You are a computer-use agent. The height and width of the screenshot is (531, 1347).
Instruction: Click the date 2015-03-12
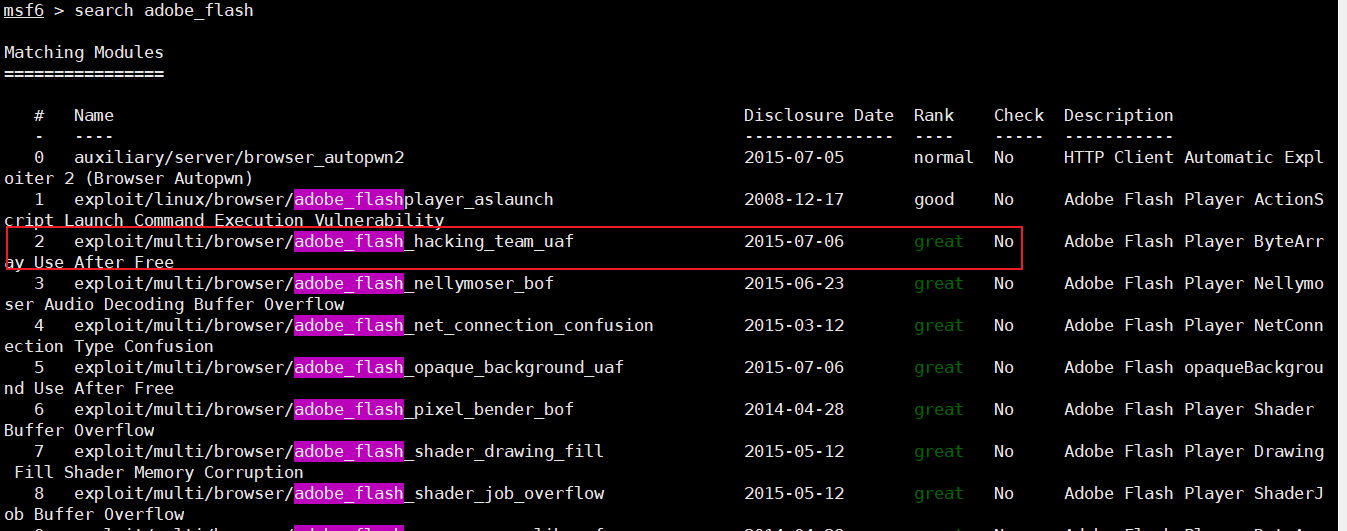(794, 325)
